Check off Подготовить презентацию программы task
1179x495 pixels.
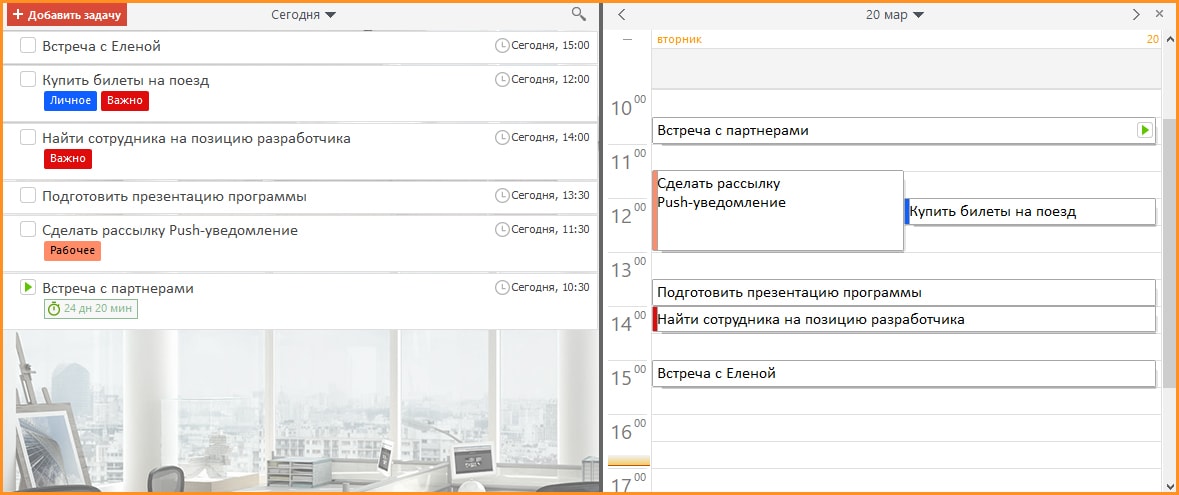pos(28,196)
